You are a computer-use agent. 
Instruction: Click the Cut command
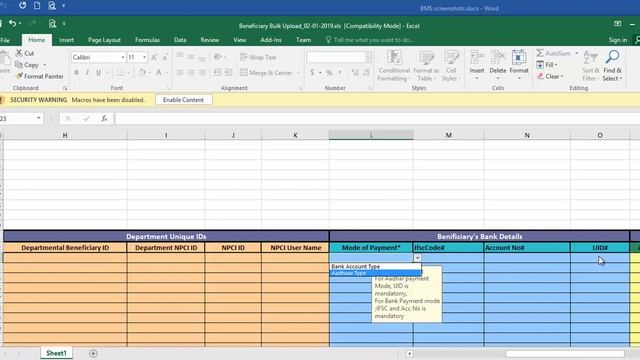(x=24, y=53)
